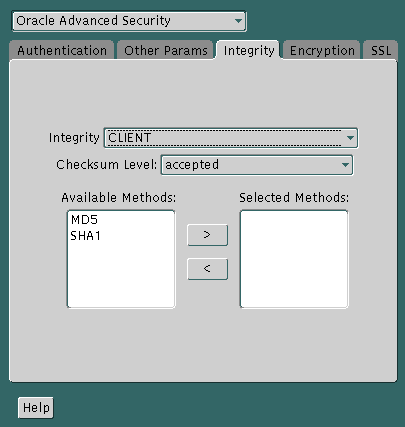Click the Integrity dropdown arrow
Screen dimensions: 405x427
350,138
